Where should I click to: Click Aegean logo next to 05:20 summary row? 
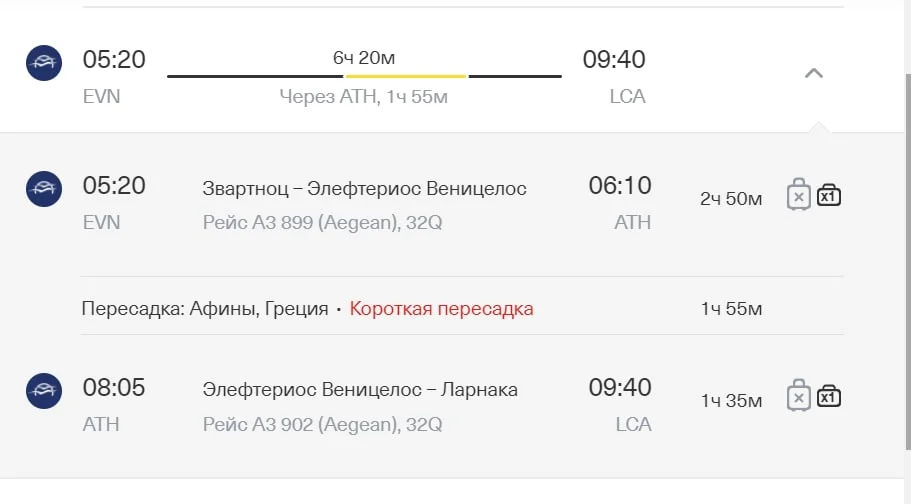[43, 63]
